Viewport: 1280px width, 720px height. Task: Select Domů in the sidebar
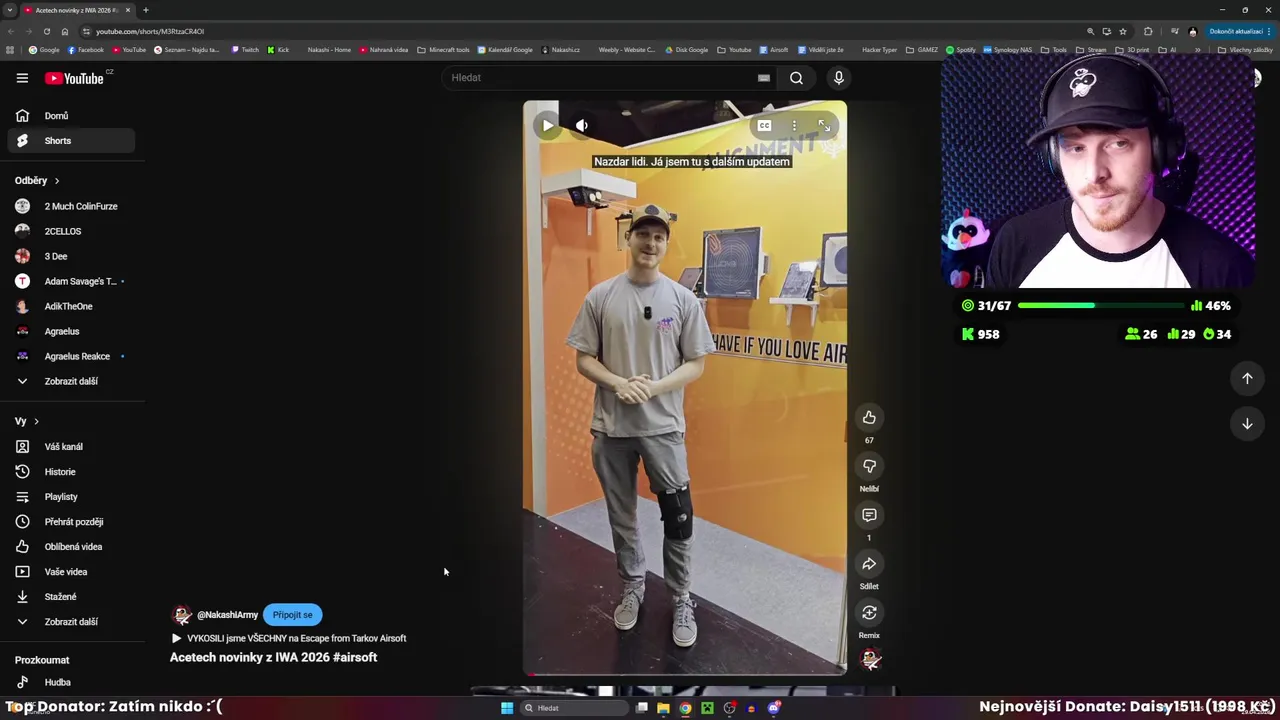coord(71,116)
